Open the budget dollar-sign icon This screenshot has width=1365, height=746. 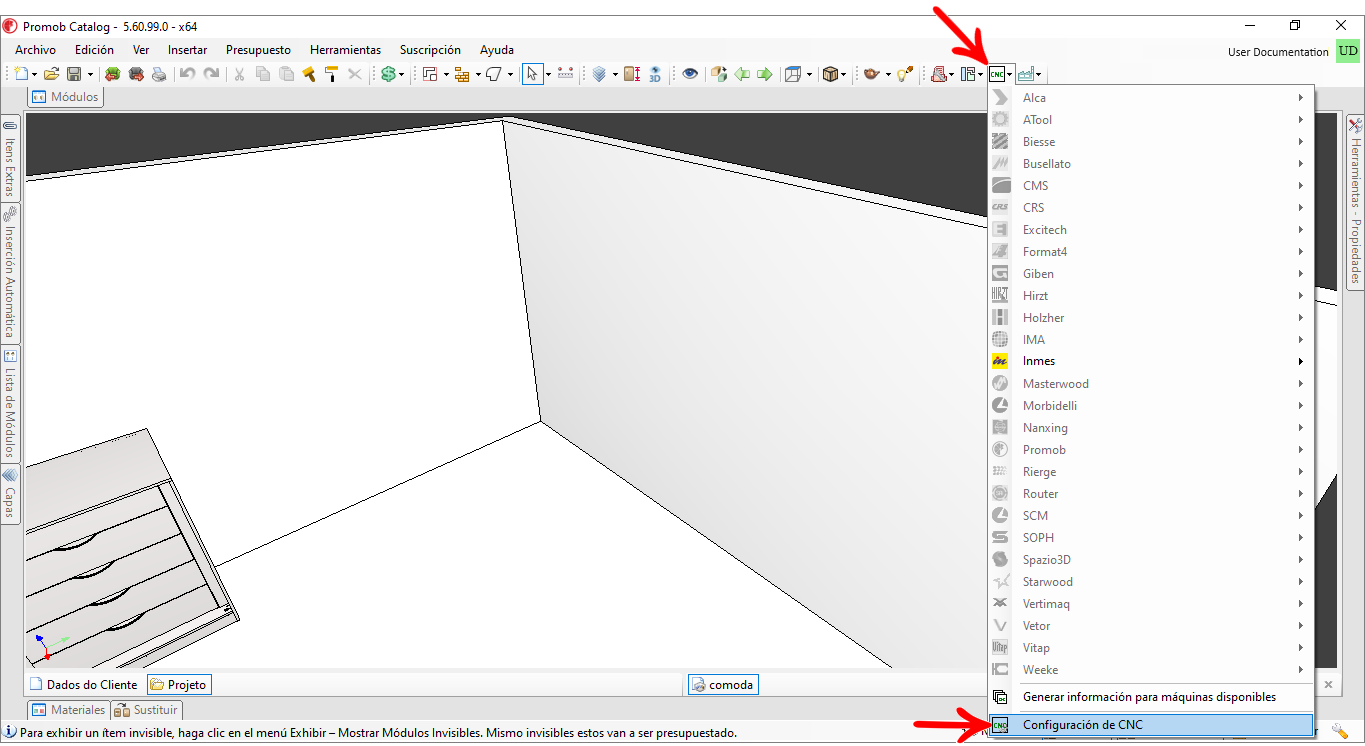point(388,74)
